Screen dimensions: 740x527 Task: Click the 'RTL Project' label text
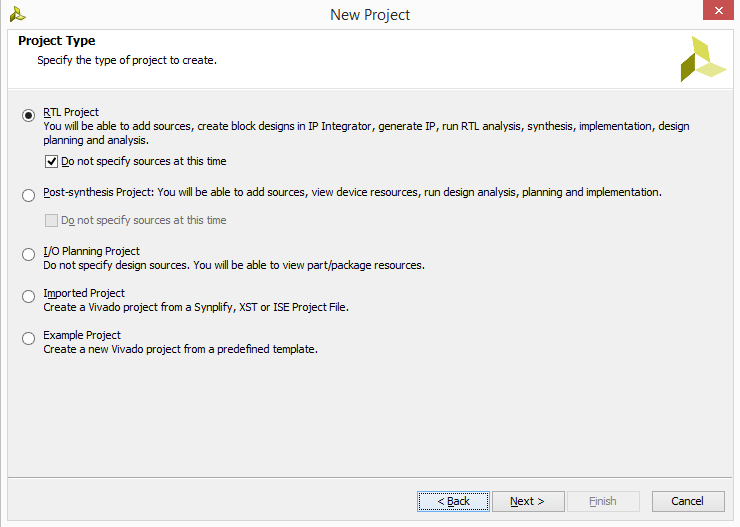(71, 112)
